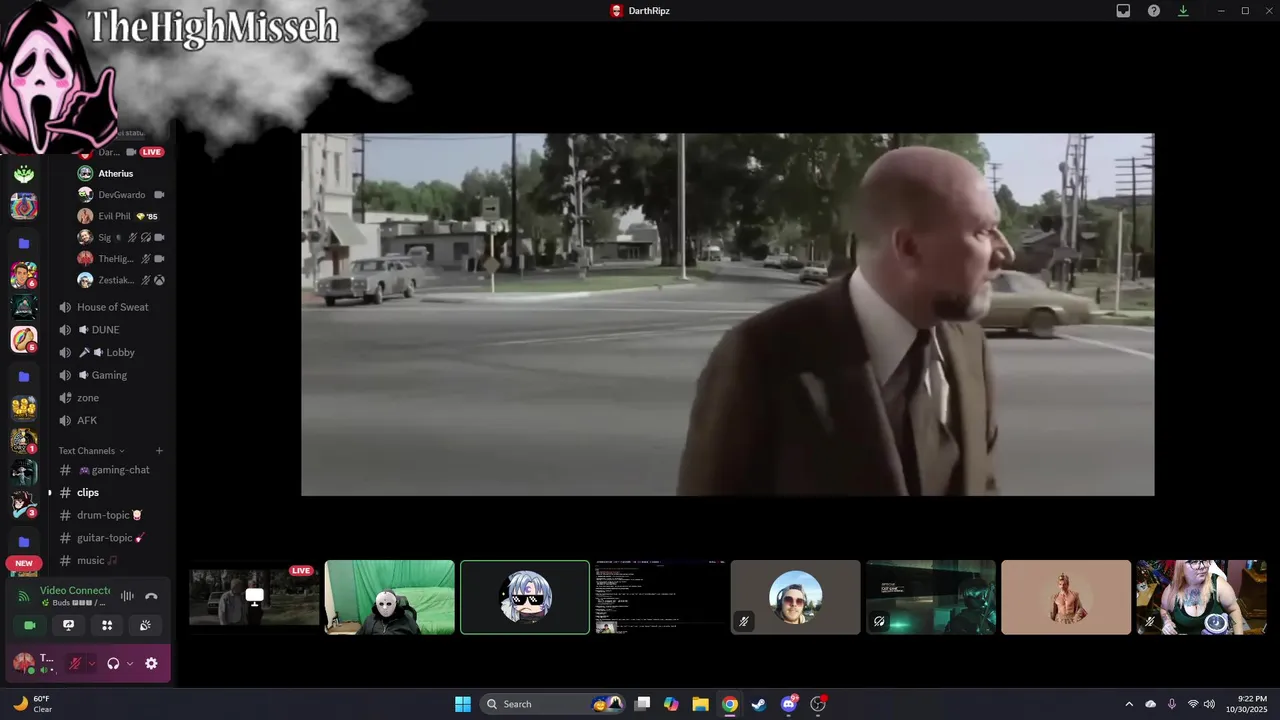Screen dimensions: 1280x720
Task: Select the tan-background avatar participant tile
Action: coord(1066,597)
